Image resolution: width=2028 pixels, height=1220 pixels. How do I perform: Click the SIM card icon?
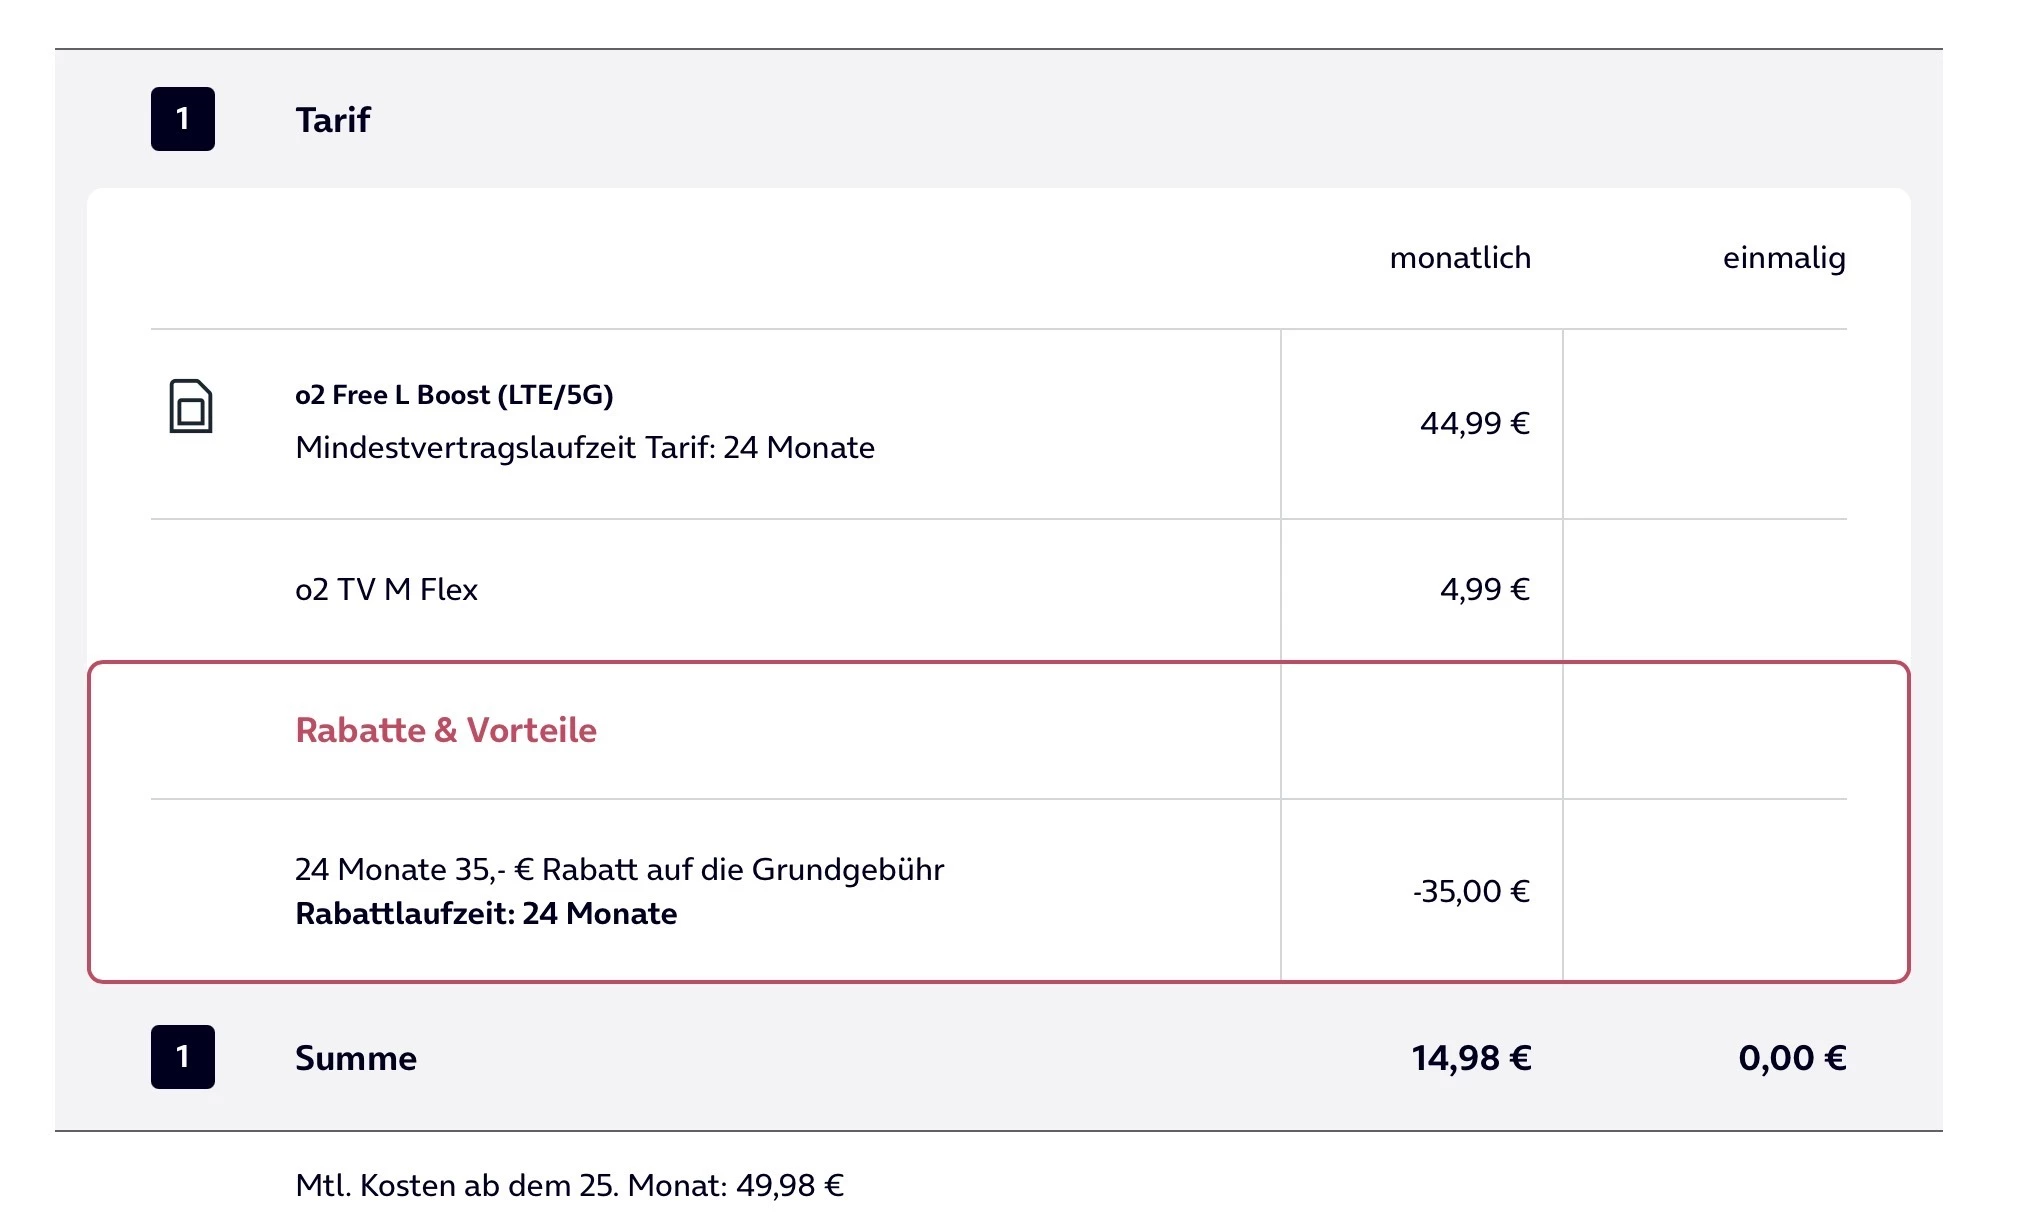pos(190,406)
